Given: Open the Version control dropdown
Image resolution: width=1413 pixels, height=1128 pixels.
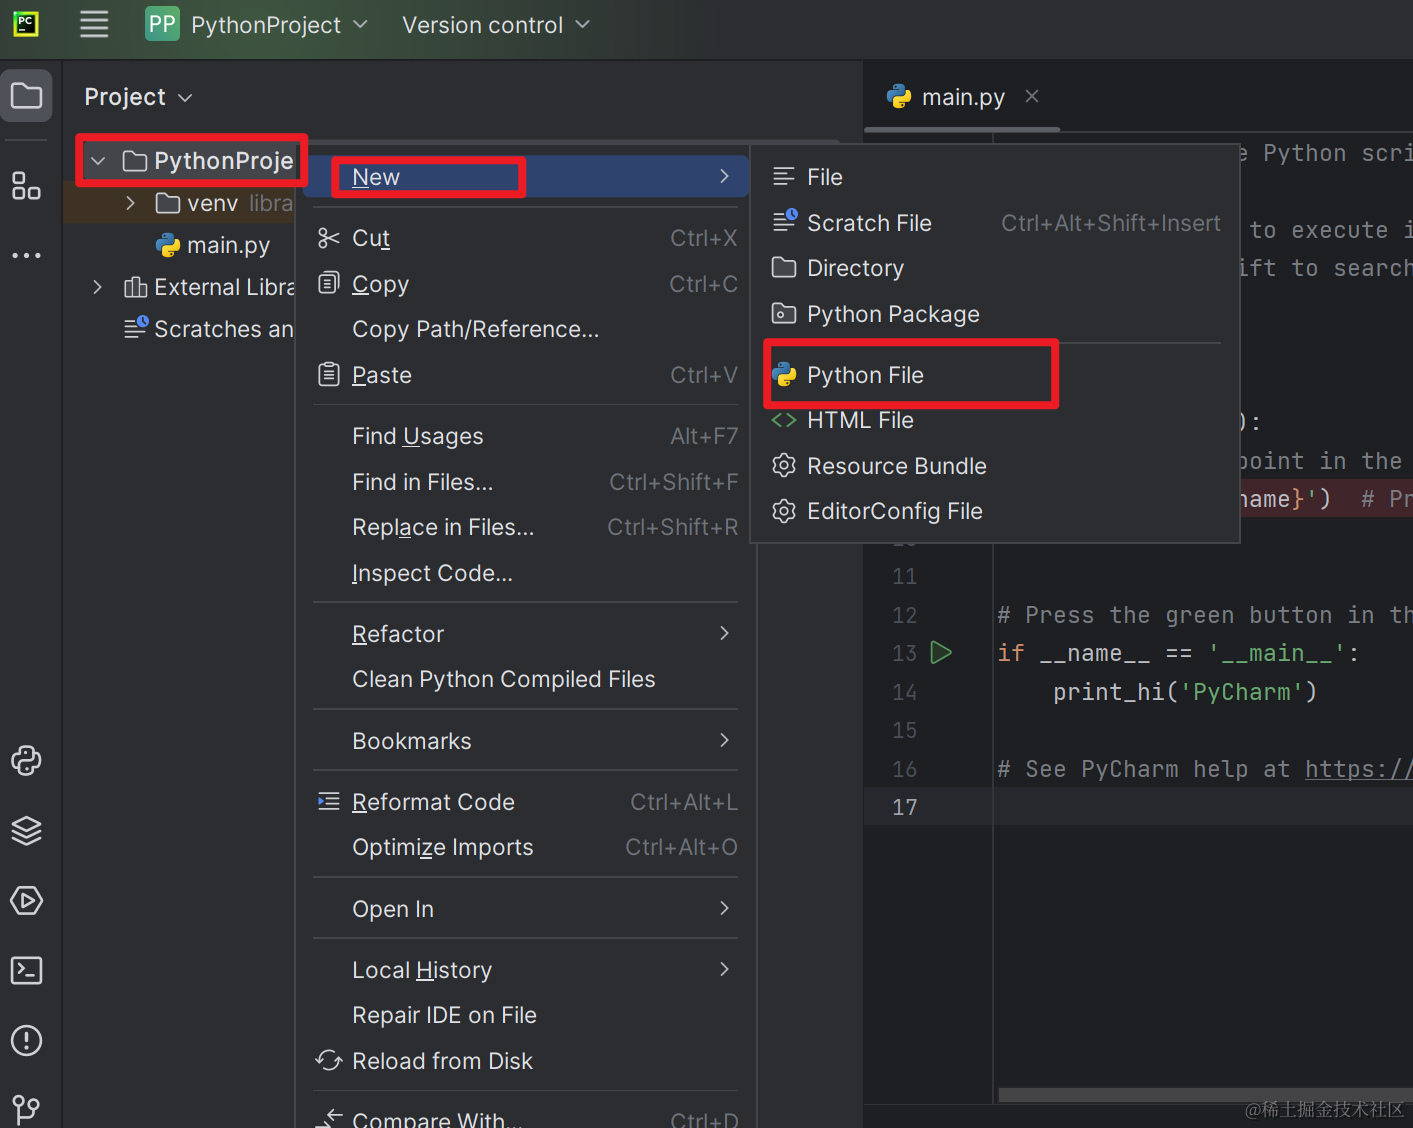Looking at the screenshot, I should (x=496, y=25).
